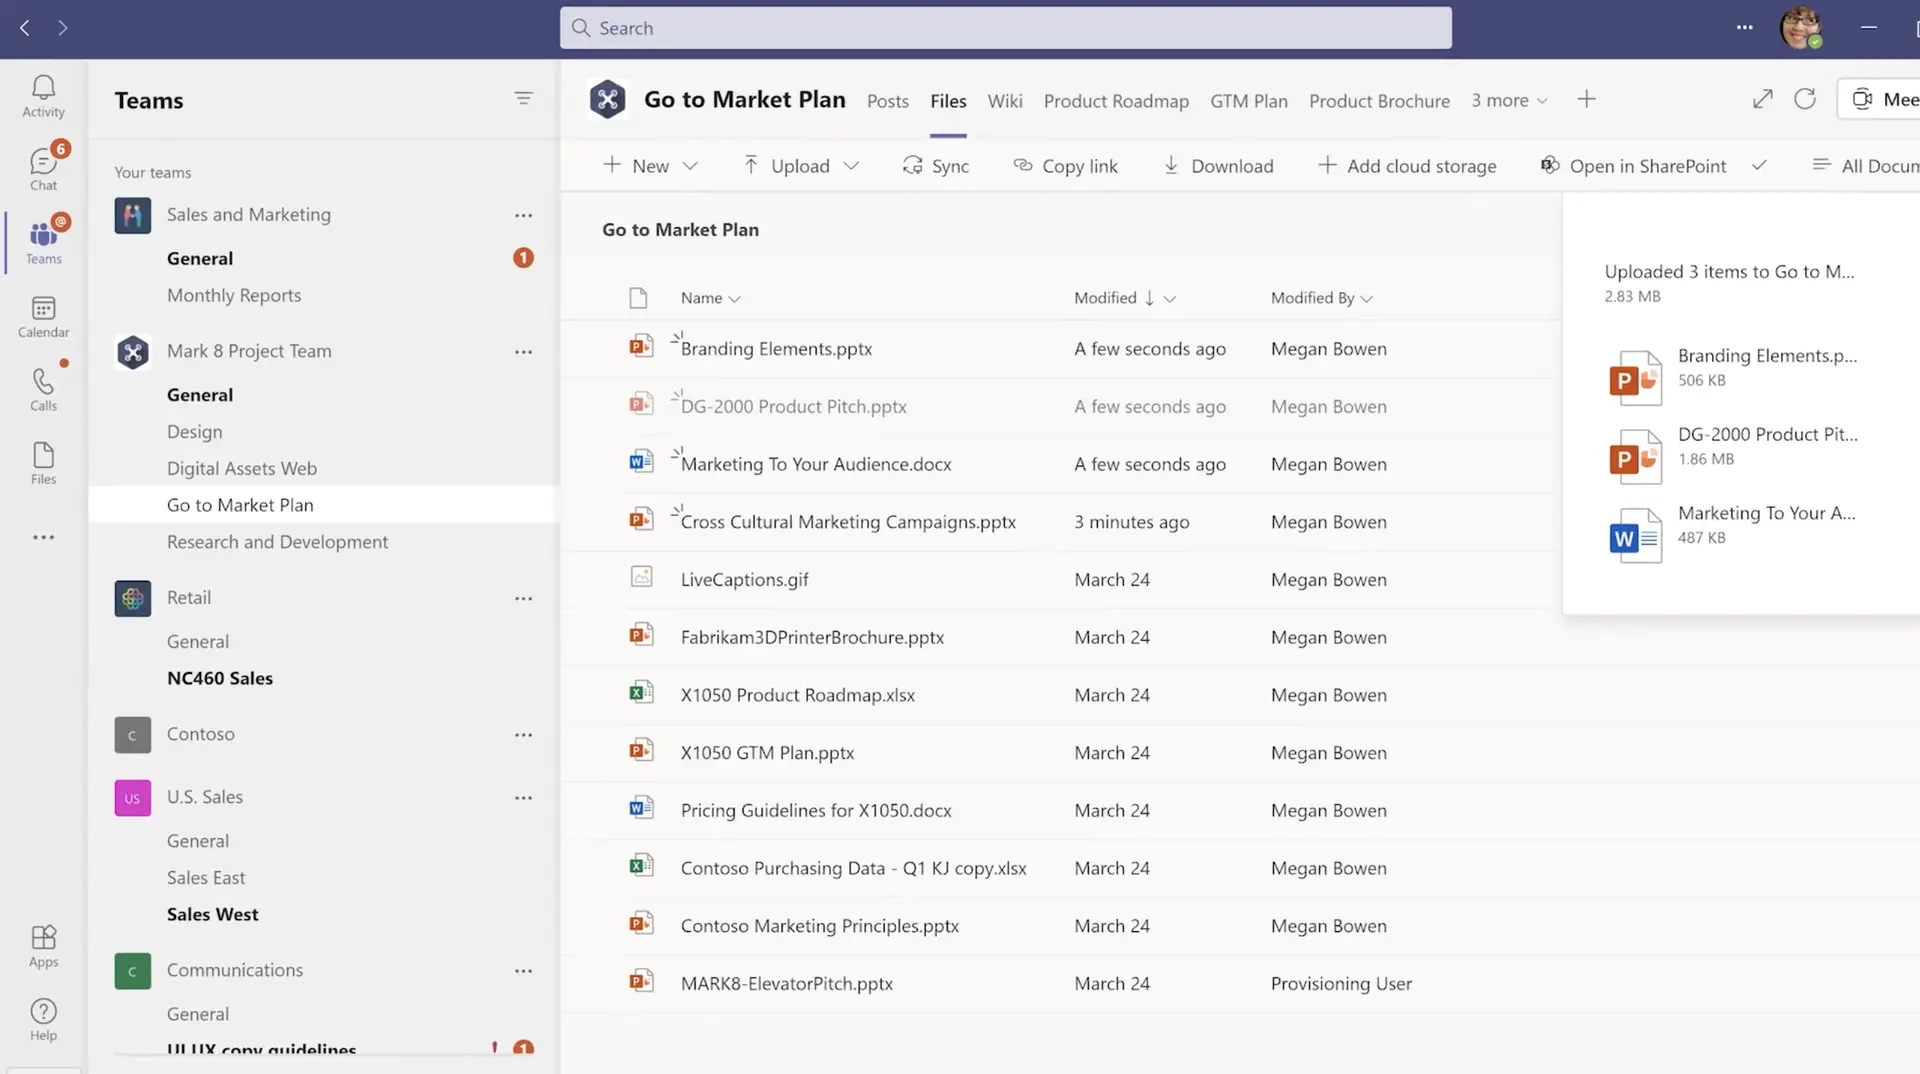
Task: Expand the tab to full screen
Action: tap(1762, 99)
